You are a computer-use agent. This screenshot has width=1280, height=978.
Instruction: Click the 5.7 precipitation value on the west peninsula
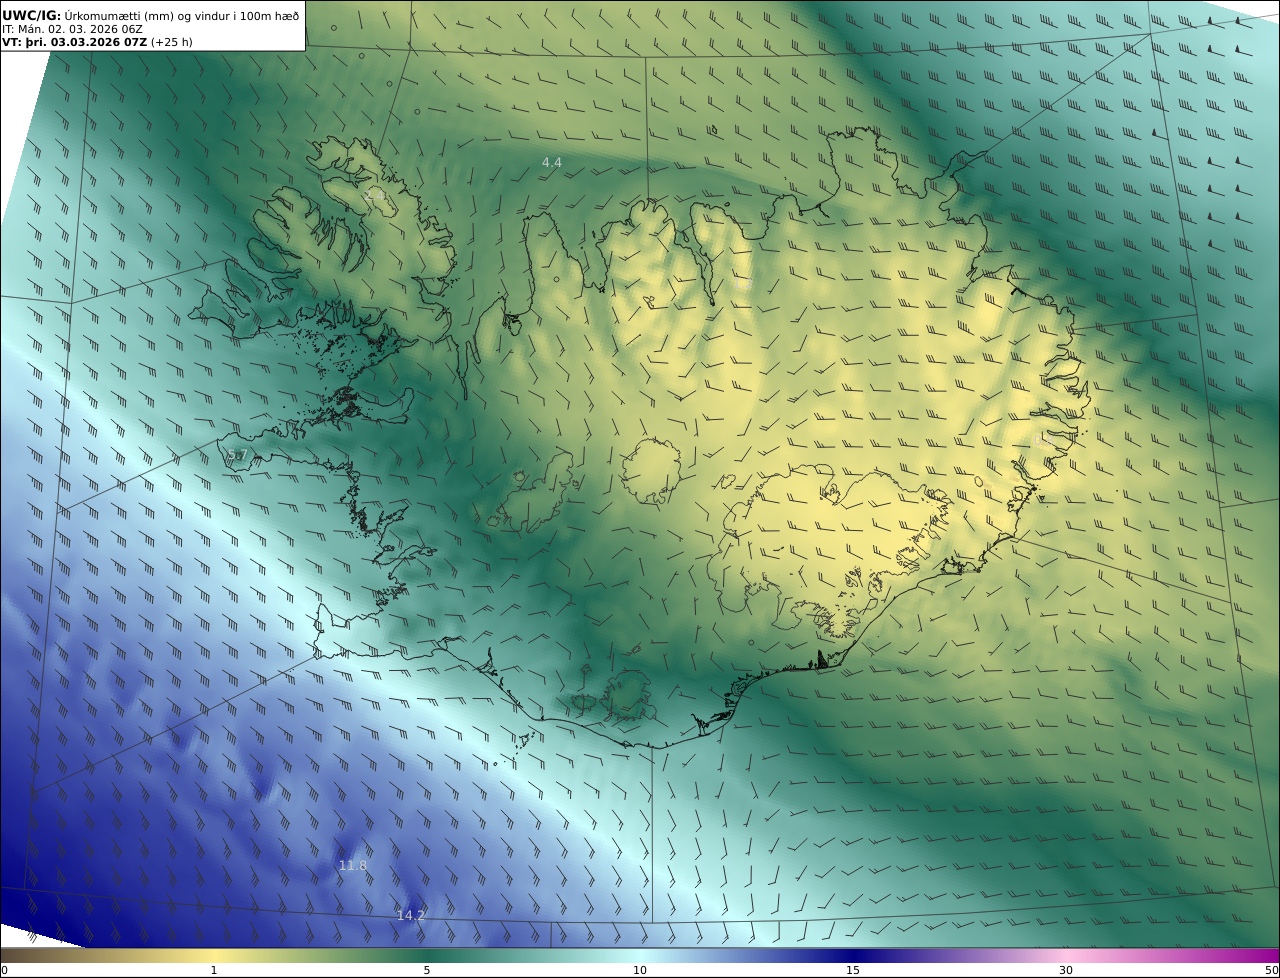237,456
